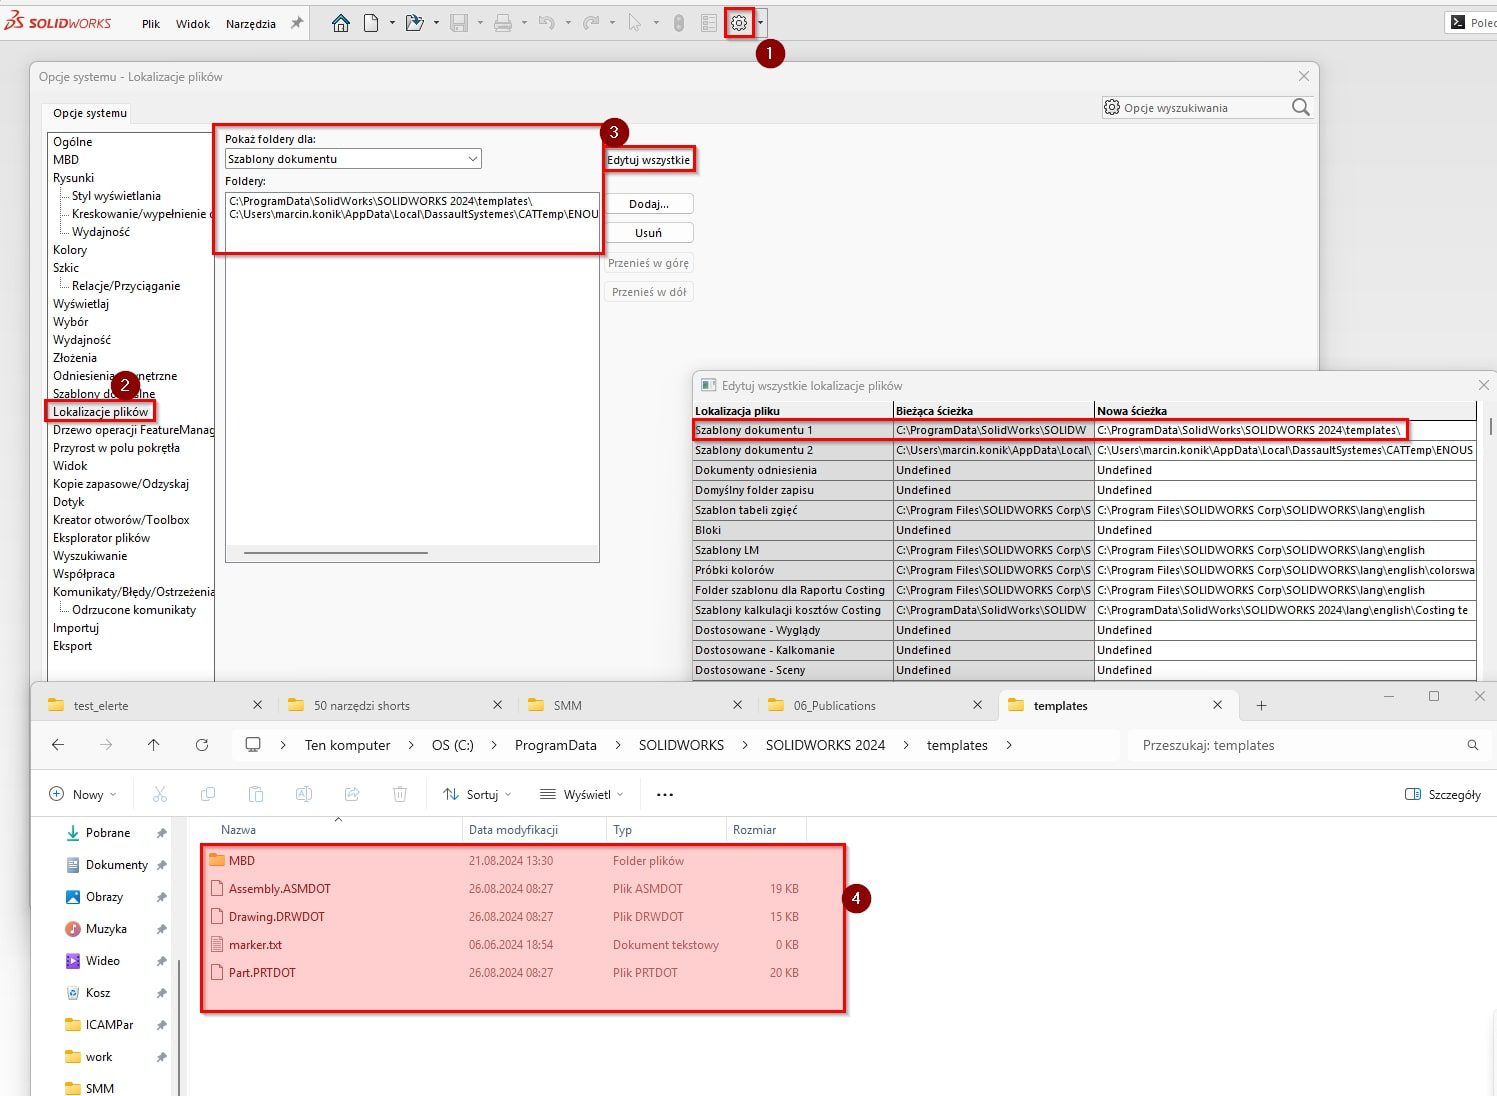Click the SolidWorks Home icon
The image size is (1497, 1096).
(341, 23)
